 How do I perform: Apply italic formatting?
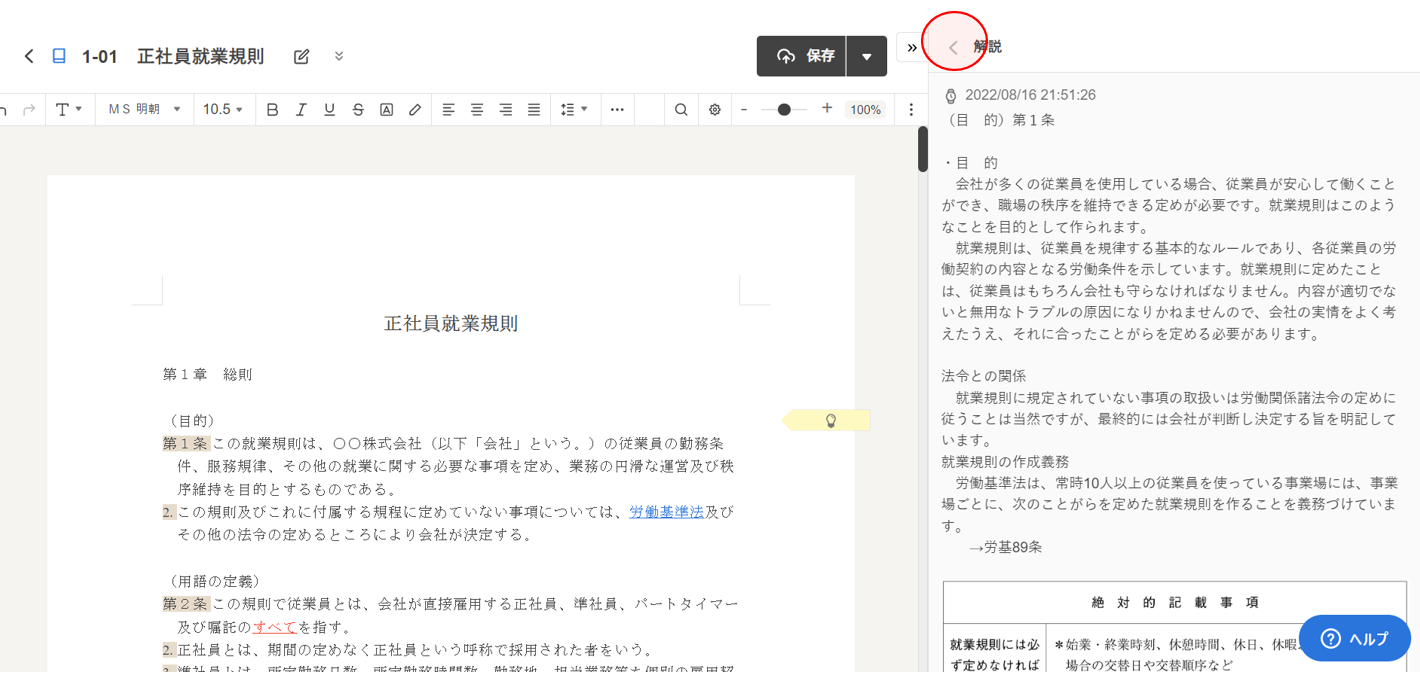[301, 110]
